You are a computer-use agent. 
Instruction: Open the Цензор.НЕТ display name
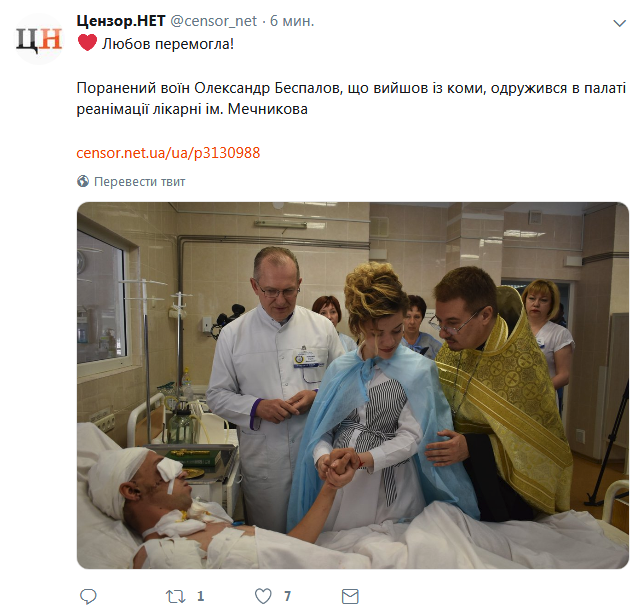point(121,21)
